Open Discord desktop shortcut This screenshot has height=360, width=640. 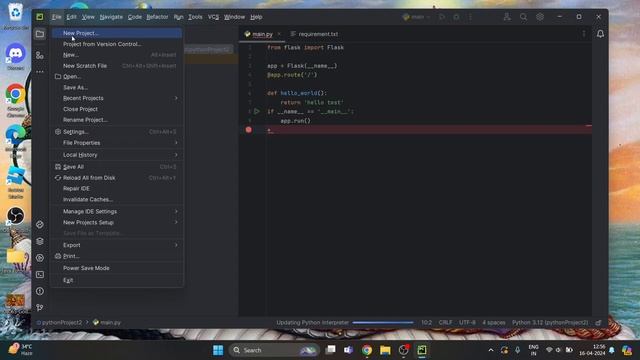point(16,57)
